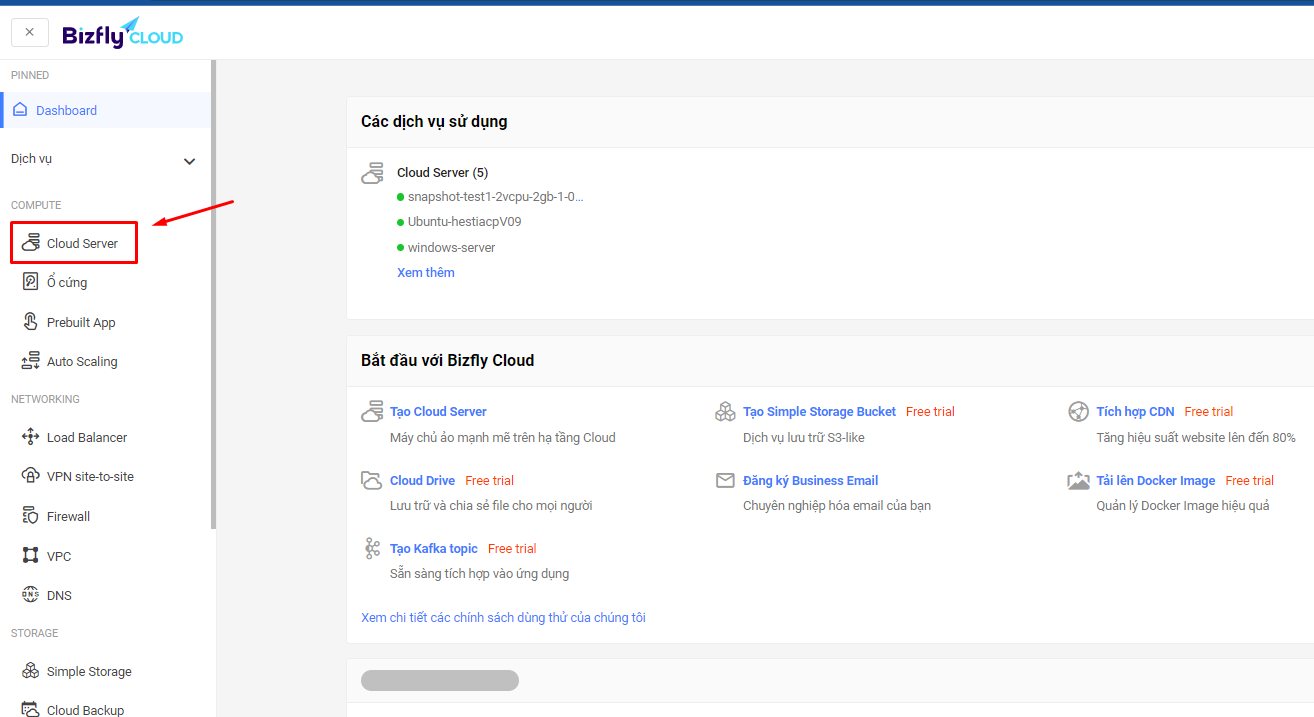Click the Business Email envelope icon
Image resolution: width=1314 pixels, height=717 pixels.
(x=725, y=480)
